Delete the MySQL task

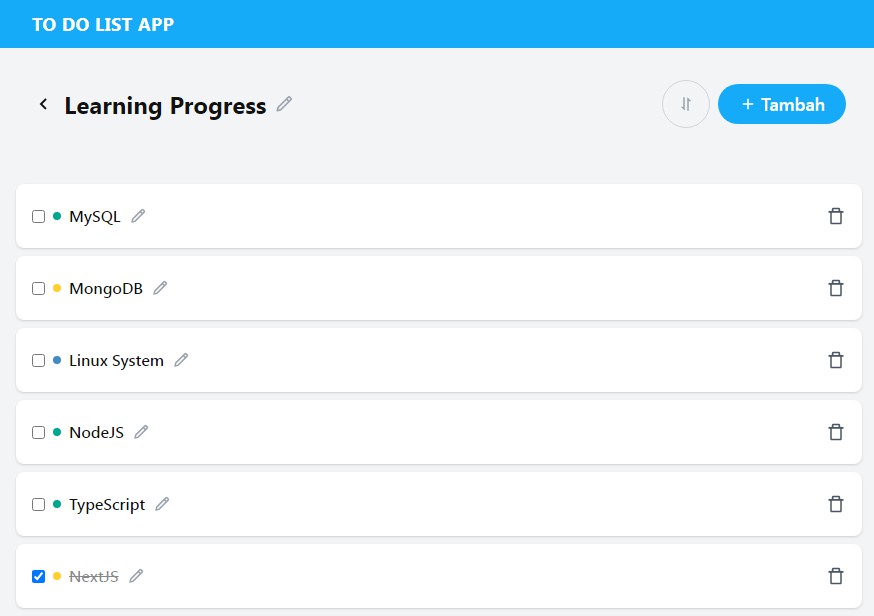836,215
